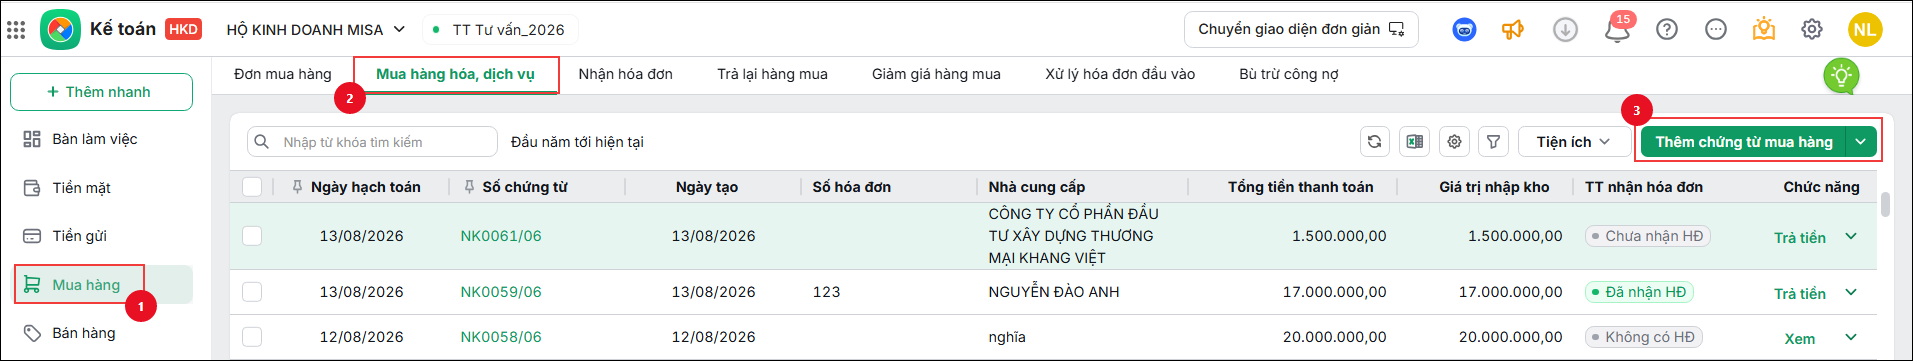
Task: Click Tổng tiền thanh toán column header
Action: [x=1300, y=187]
